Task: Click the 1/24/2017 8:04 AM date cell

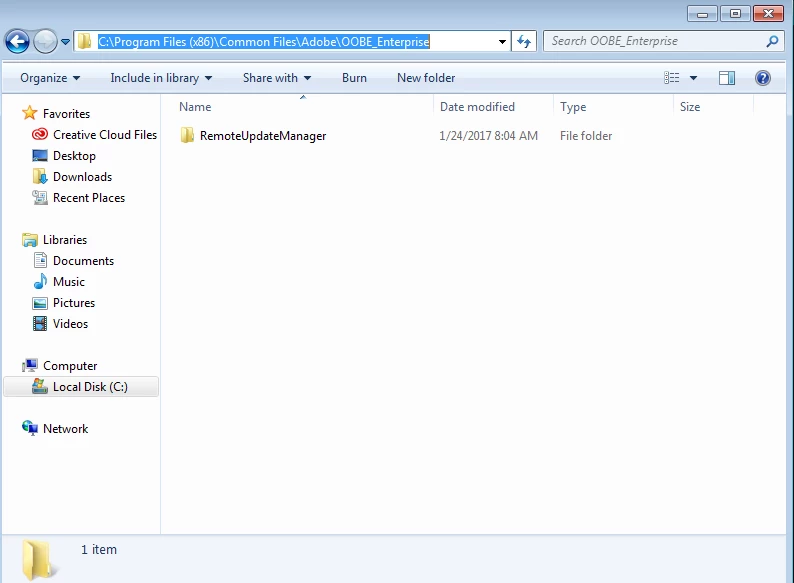Action: click(488, 136)
